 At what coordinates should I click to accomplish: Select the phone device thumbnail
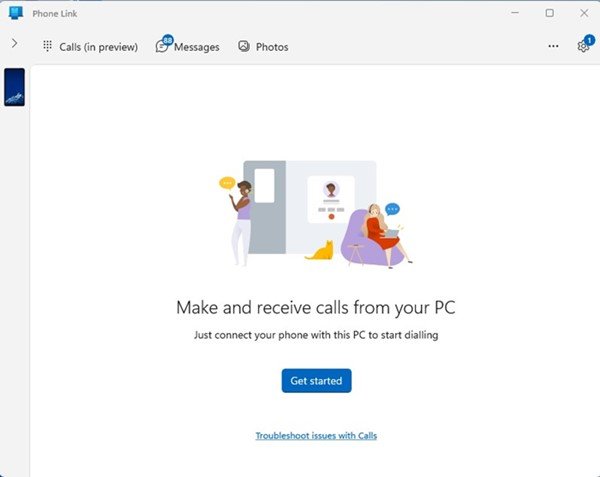pyautogui.click(x=15, y=87)
